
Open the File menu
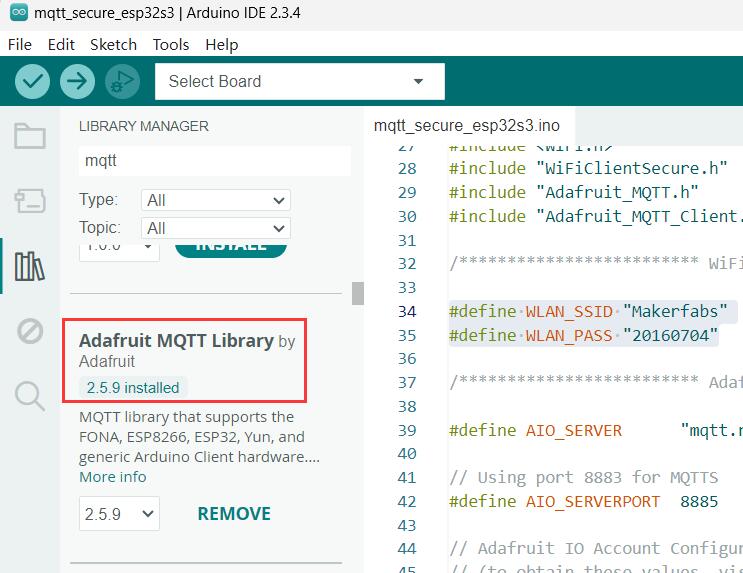tap(20, 45)
